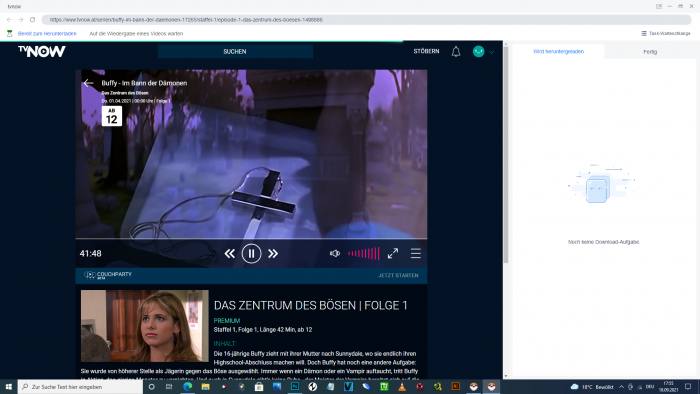Click the web page vertical scrollbar
700x394 pixels.
pyautogui.click(x=506, y=154)
